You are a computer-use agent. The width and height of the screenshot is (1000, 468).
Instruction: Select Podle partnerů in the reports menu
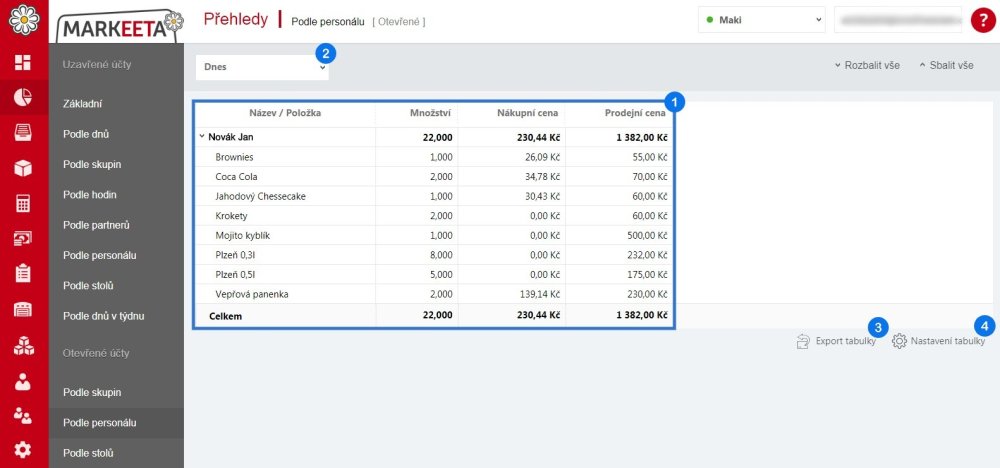tap(95, 225)
